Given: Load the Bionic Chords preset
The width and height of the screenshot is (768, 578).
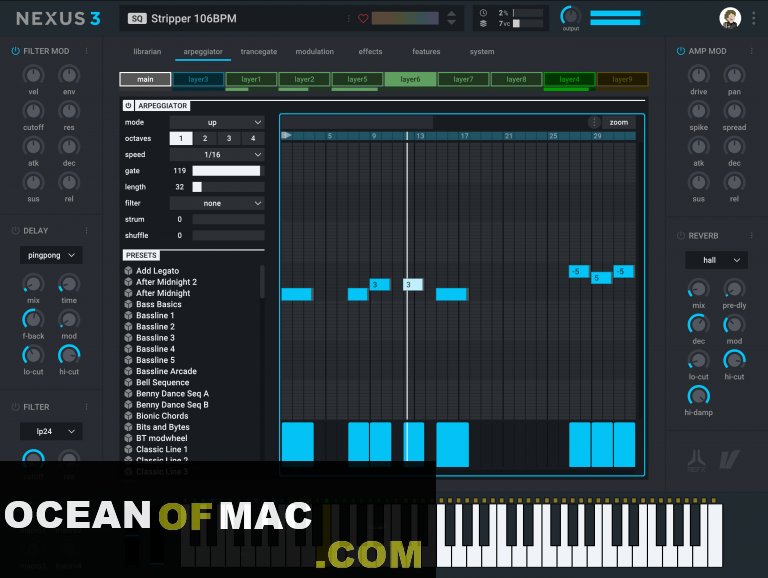Looking at the screenshot, I should pos(162,416).
